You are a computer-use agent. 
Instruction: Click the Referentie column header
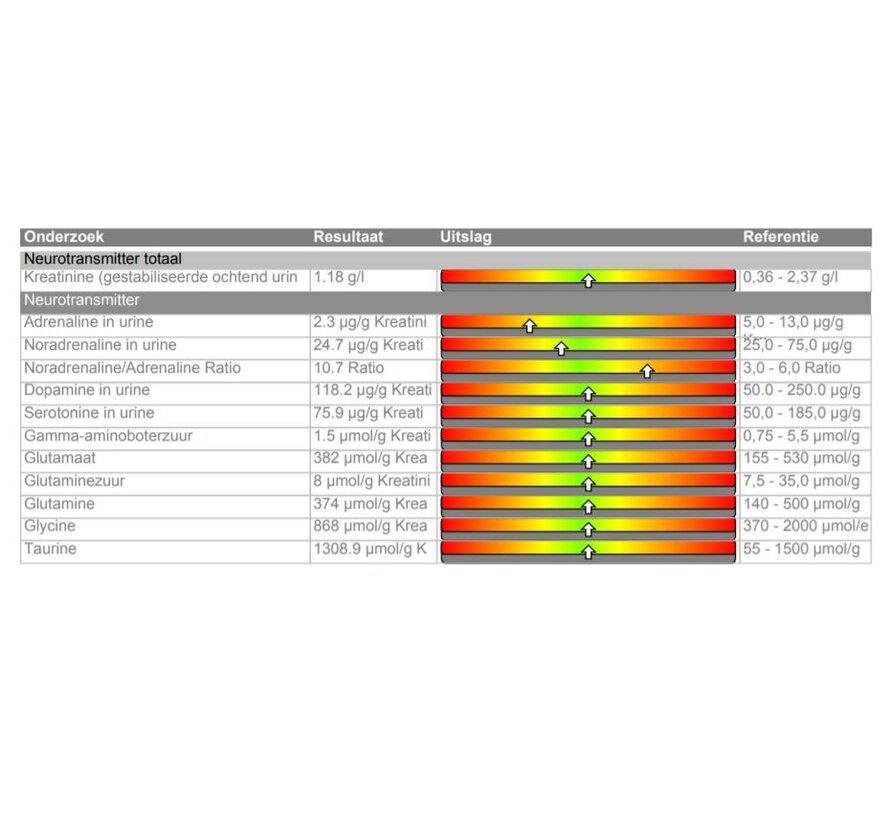point(780,237)
